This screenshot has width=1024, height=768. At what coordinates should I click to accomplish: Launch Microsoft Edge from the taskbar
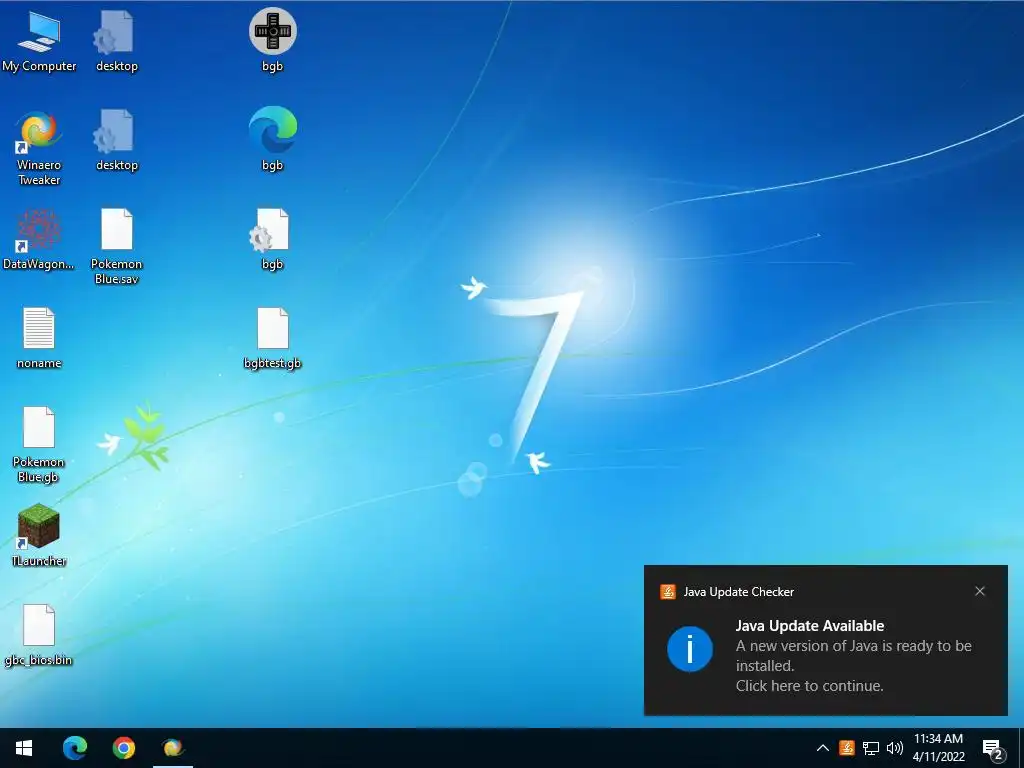click(x=74, y=748)
